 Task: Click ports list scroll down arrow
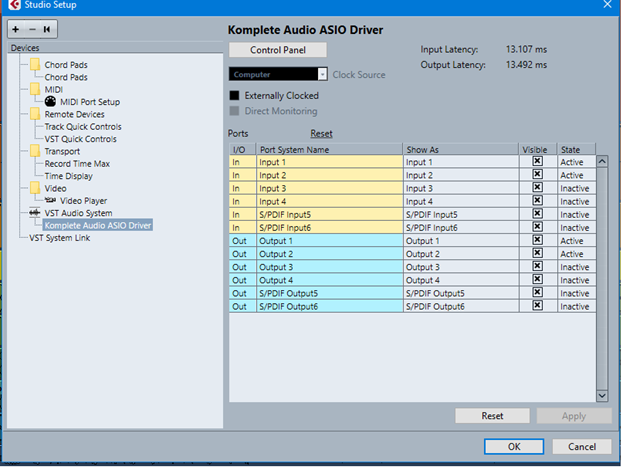tap(602, 395)
